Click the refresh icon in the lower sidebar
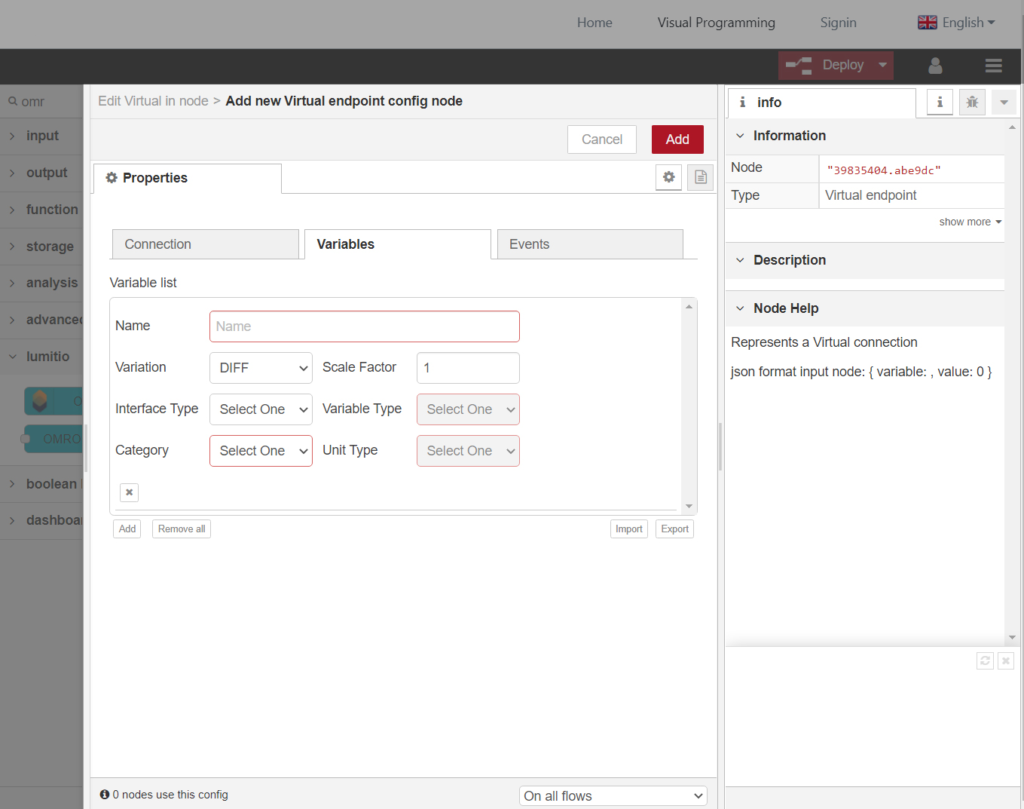 [x=985, y=661]
